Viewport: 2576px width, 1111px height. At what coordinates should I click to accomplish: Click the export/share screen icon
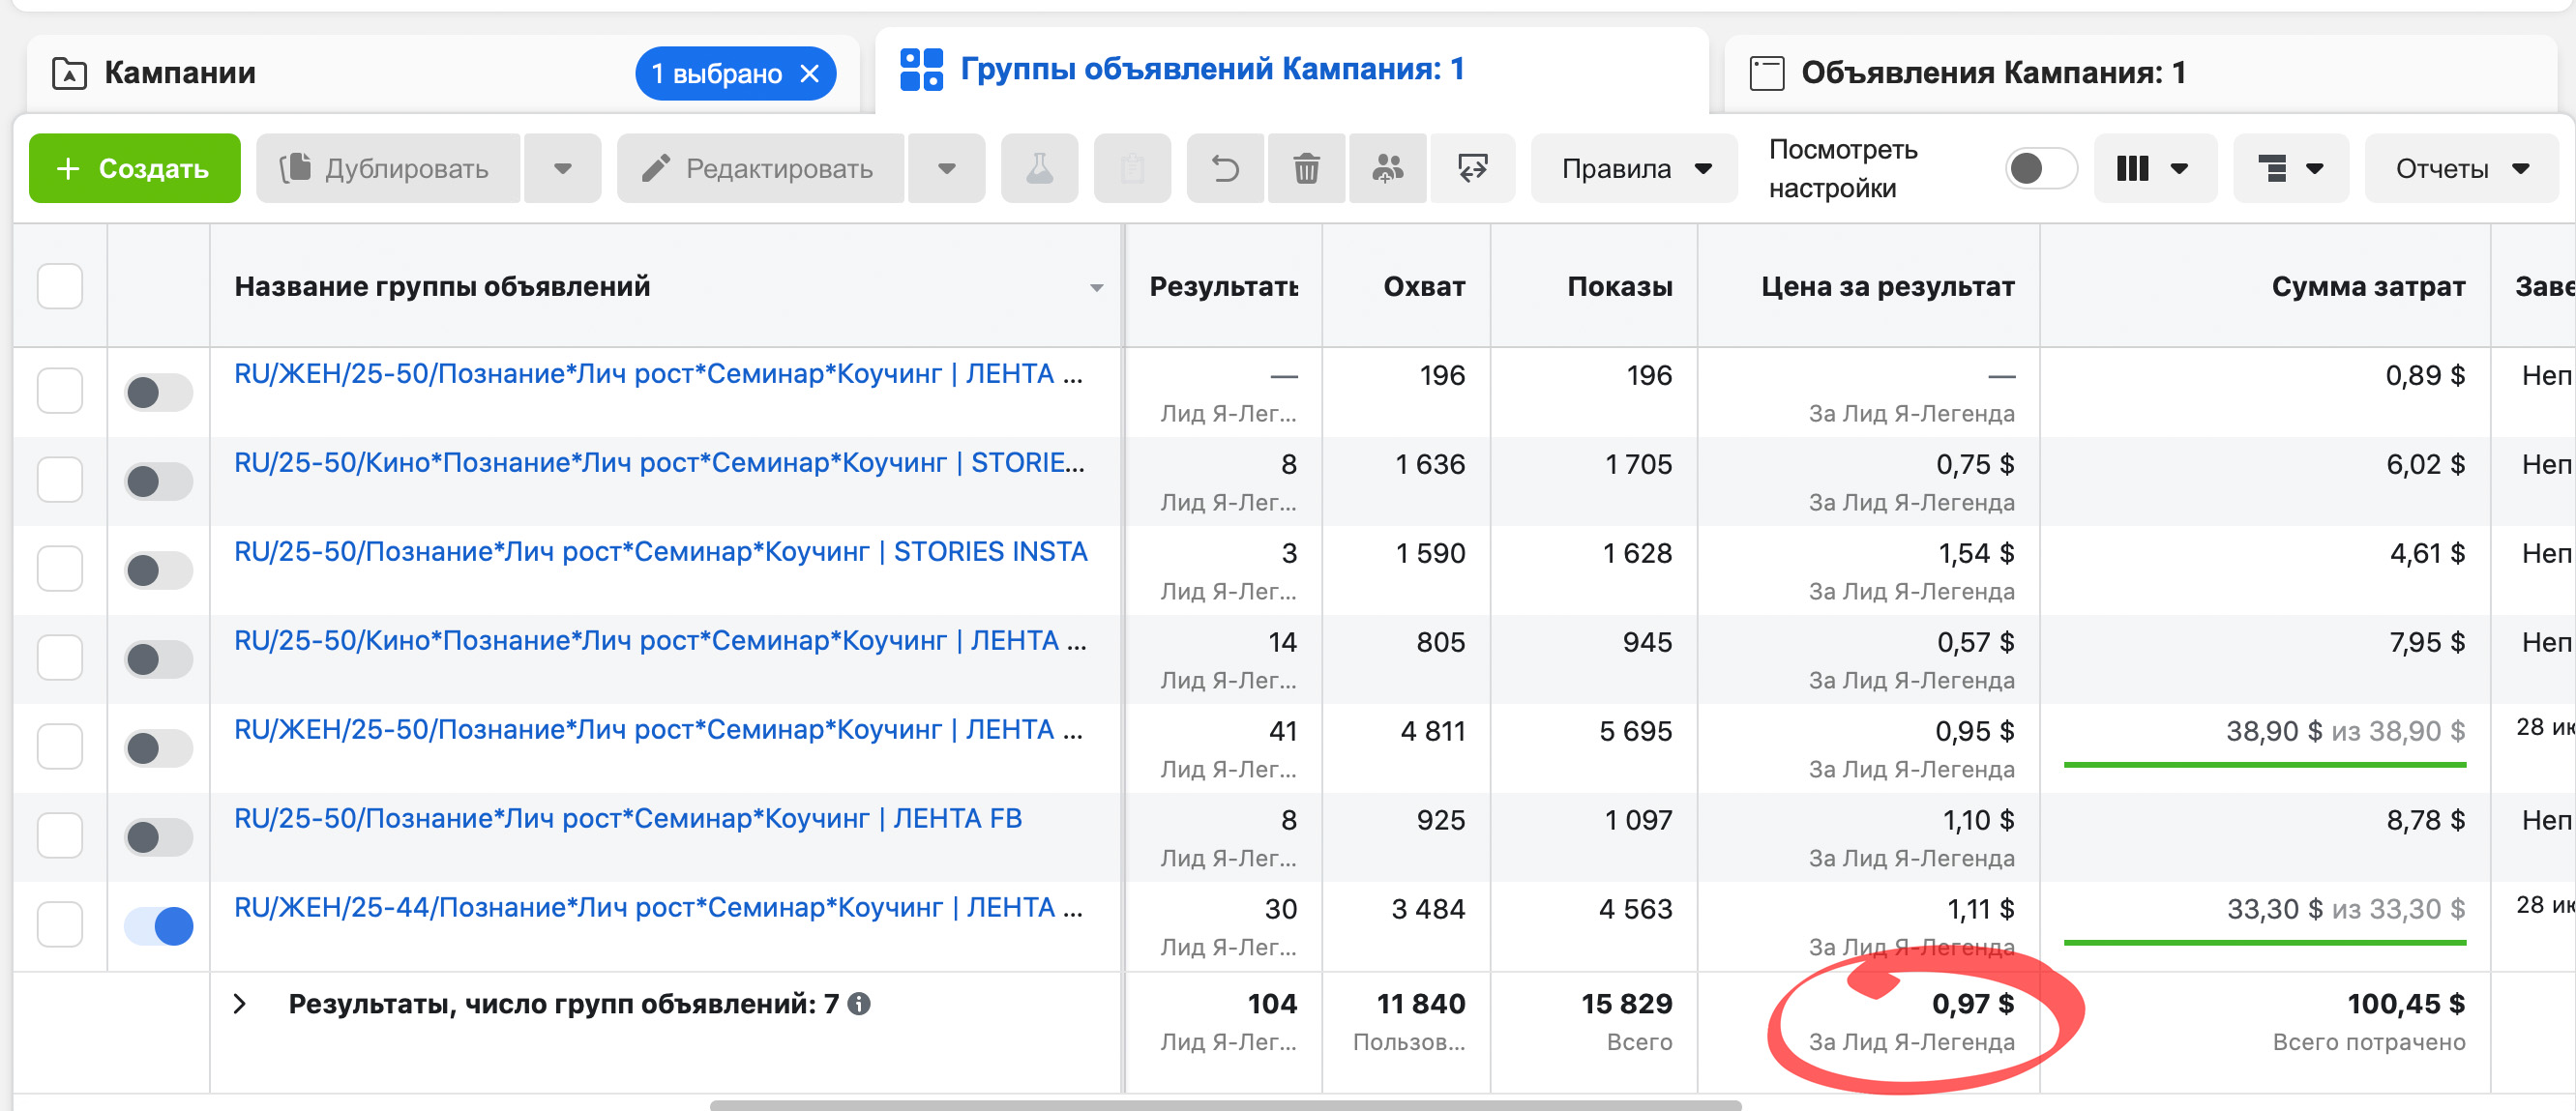(x=1472, y=168)
